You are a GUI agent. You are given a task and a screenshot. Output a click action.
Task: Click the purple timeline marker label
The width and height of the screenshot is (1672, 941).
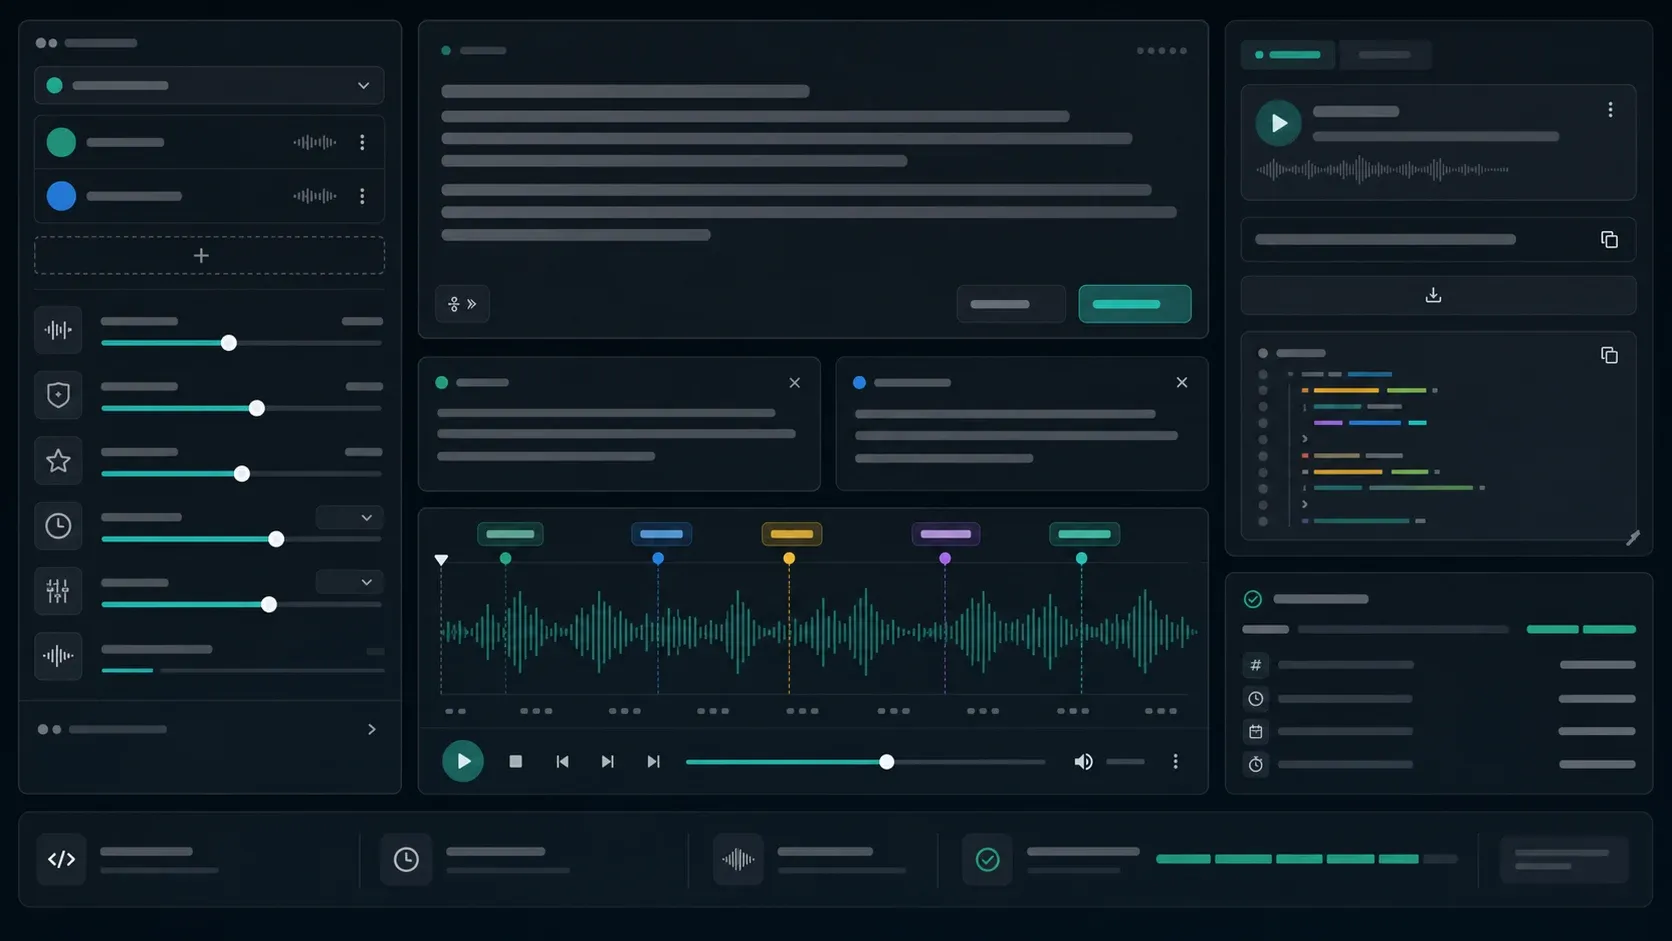coord(946,534)
